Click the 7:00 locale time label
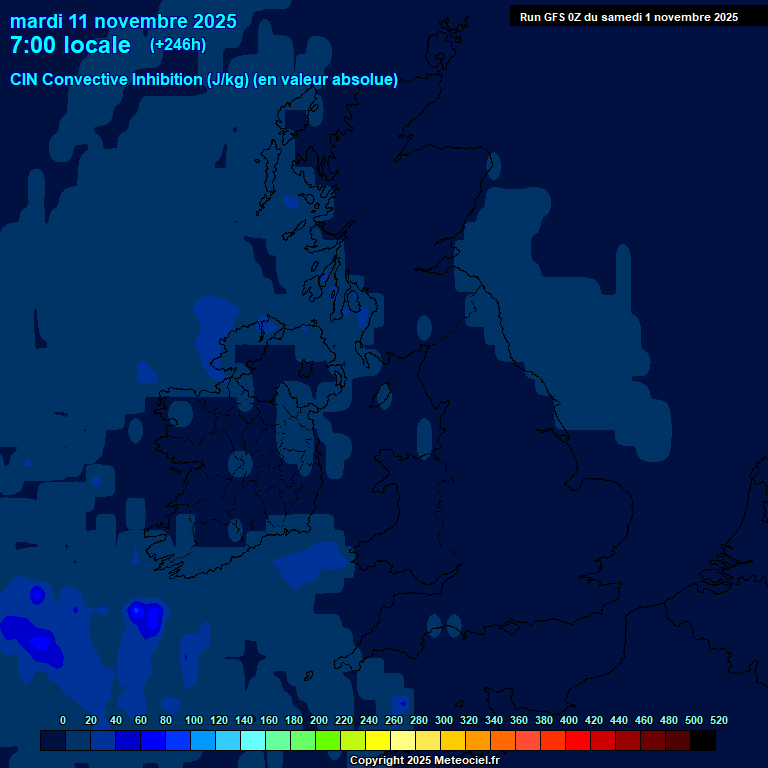 70,46
